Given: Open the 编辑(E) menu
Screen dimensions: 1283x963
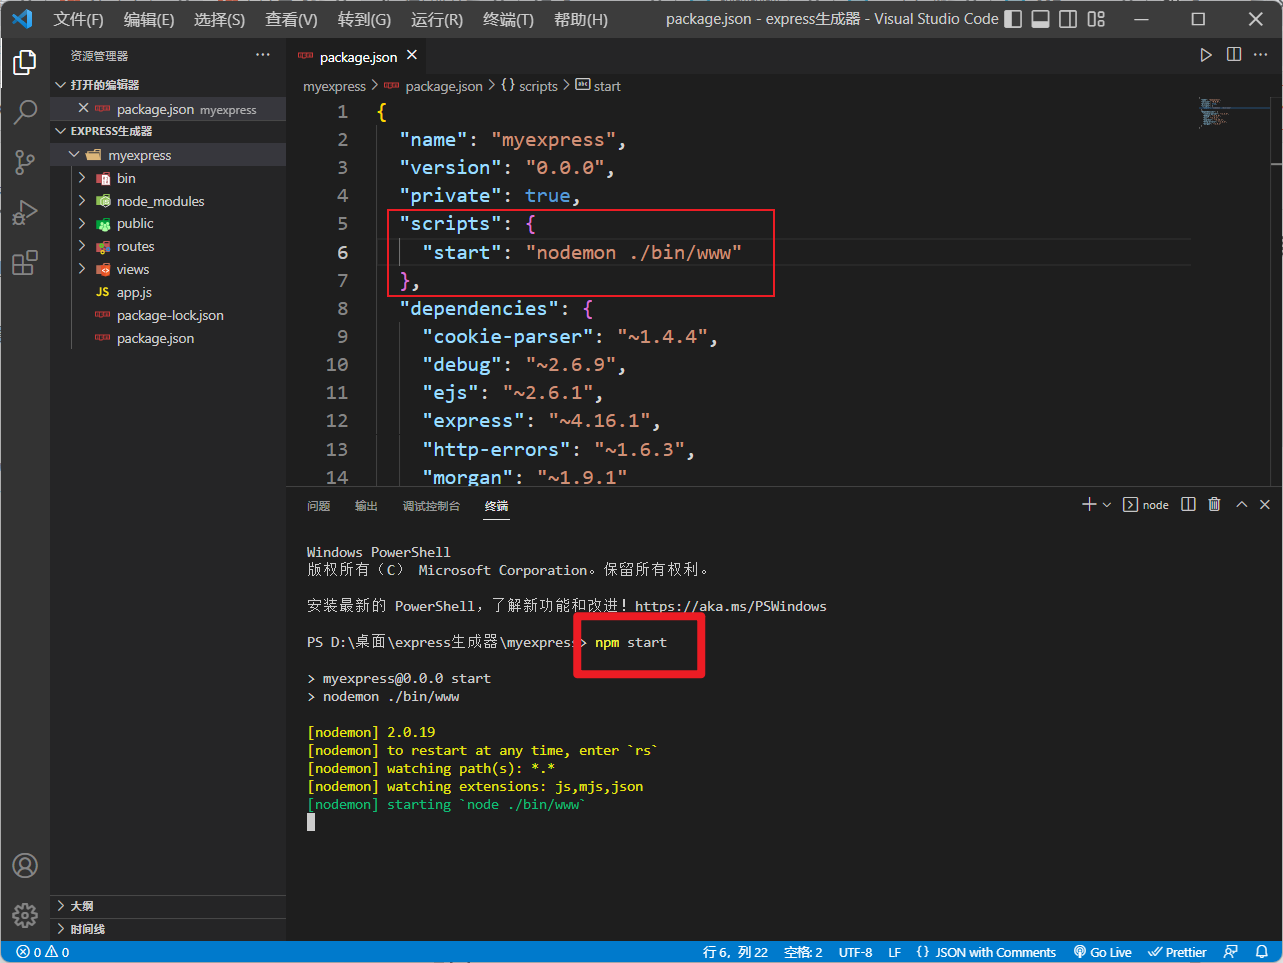Looking at the screenshot, I should coord(149,19).
